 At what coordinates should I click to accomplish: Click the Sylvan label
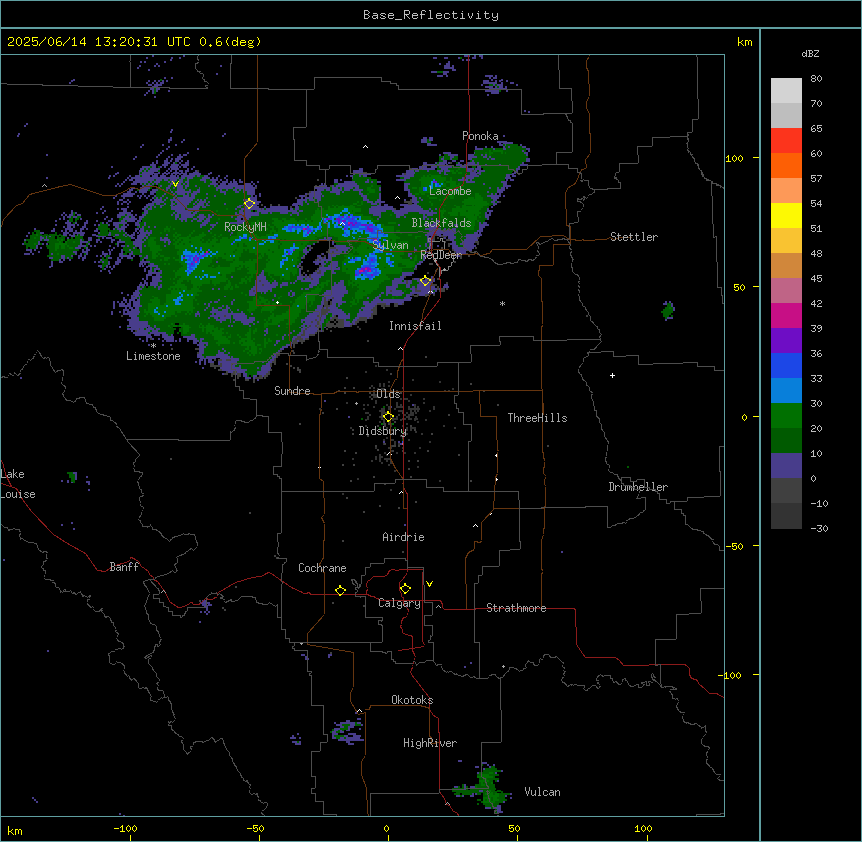(x=390, y=245)
